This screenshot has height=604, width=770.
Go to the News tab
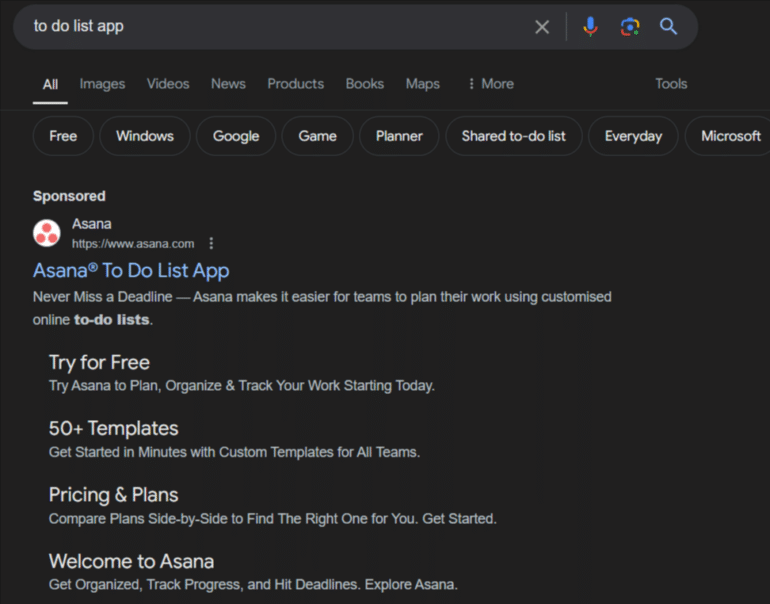228,84
